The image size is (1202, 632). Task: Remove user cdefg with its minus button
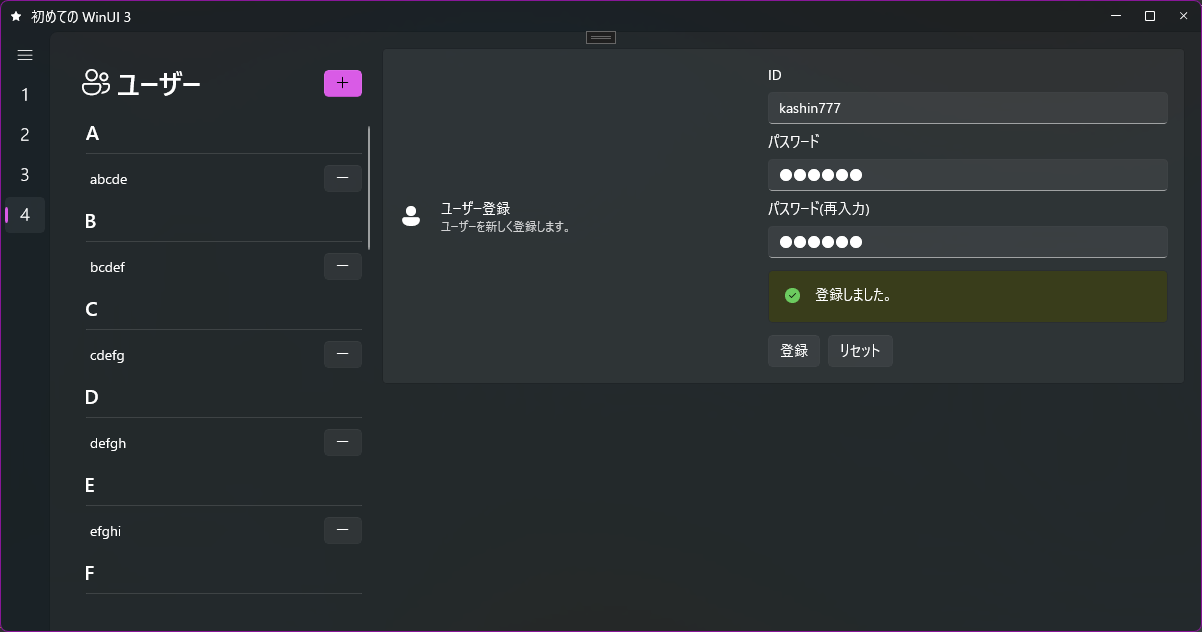(x=343, y=354)
